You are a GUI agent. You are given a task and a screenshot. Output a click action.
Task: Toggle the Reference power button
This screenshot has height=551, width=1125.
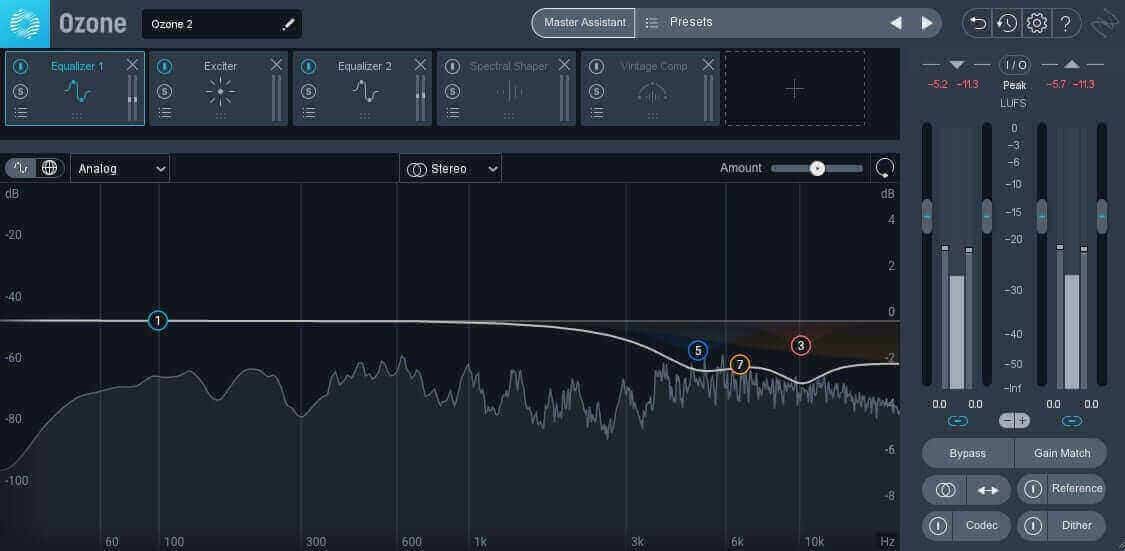[x=1032, y=490]
